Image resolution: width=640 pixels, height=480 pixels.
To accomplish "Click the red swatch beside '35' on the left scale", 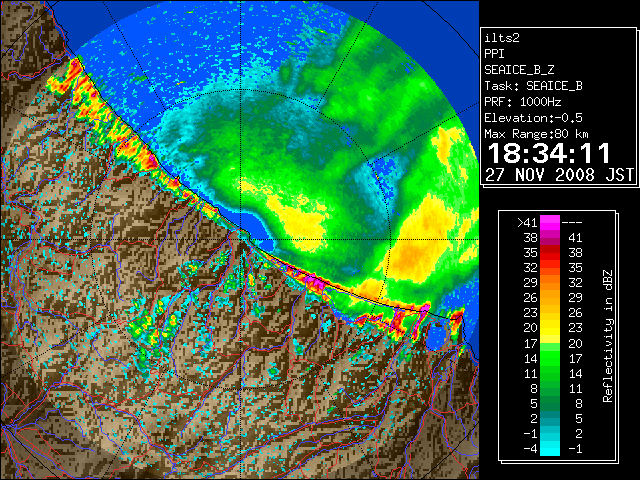I will click(550, 253).
